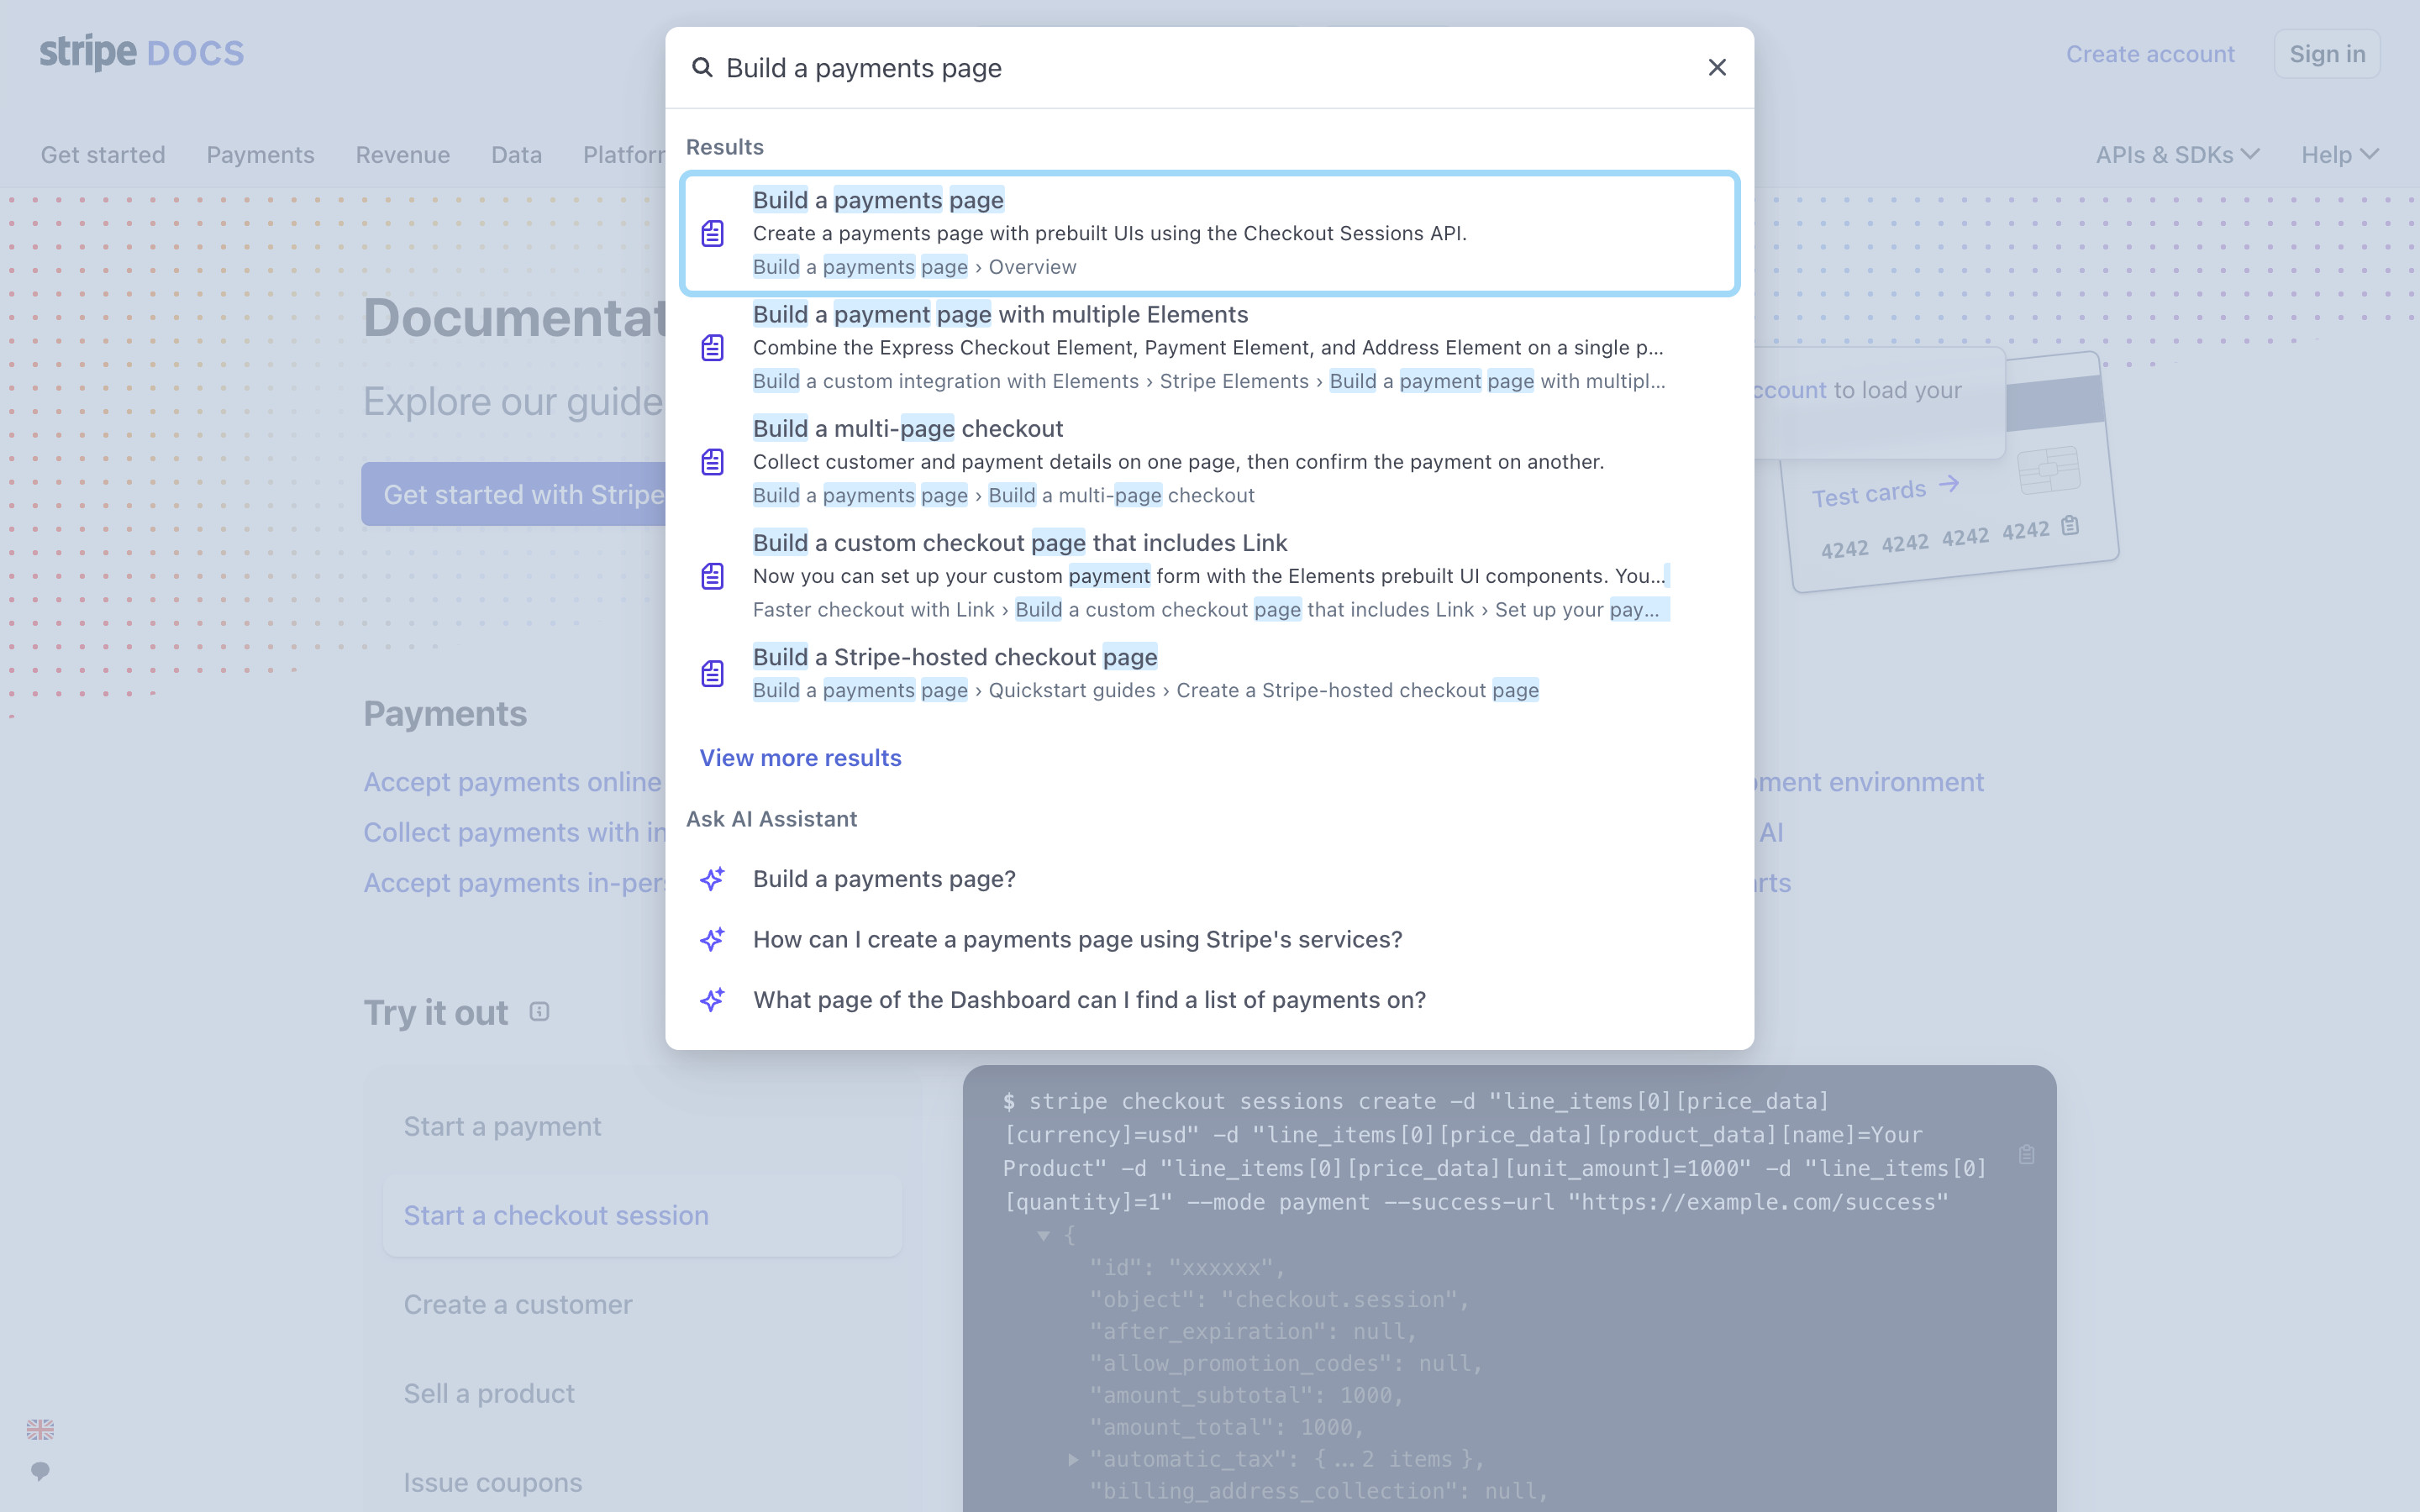Image resolution: width=2420 pixels, height=1512 pixels.
Task: Open the Payments nav tab
Action: coord(260,155)
